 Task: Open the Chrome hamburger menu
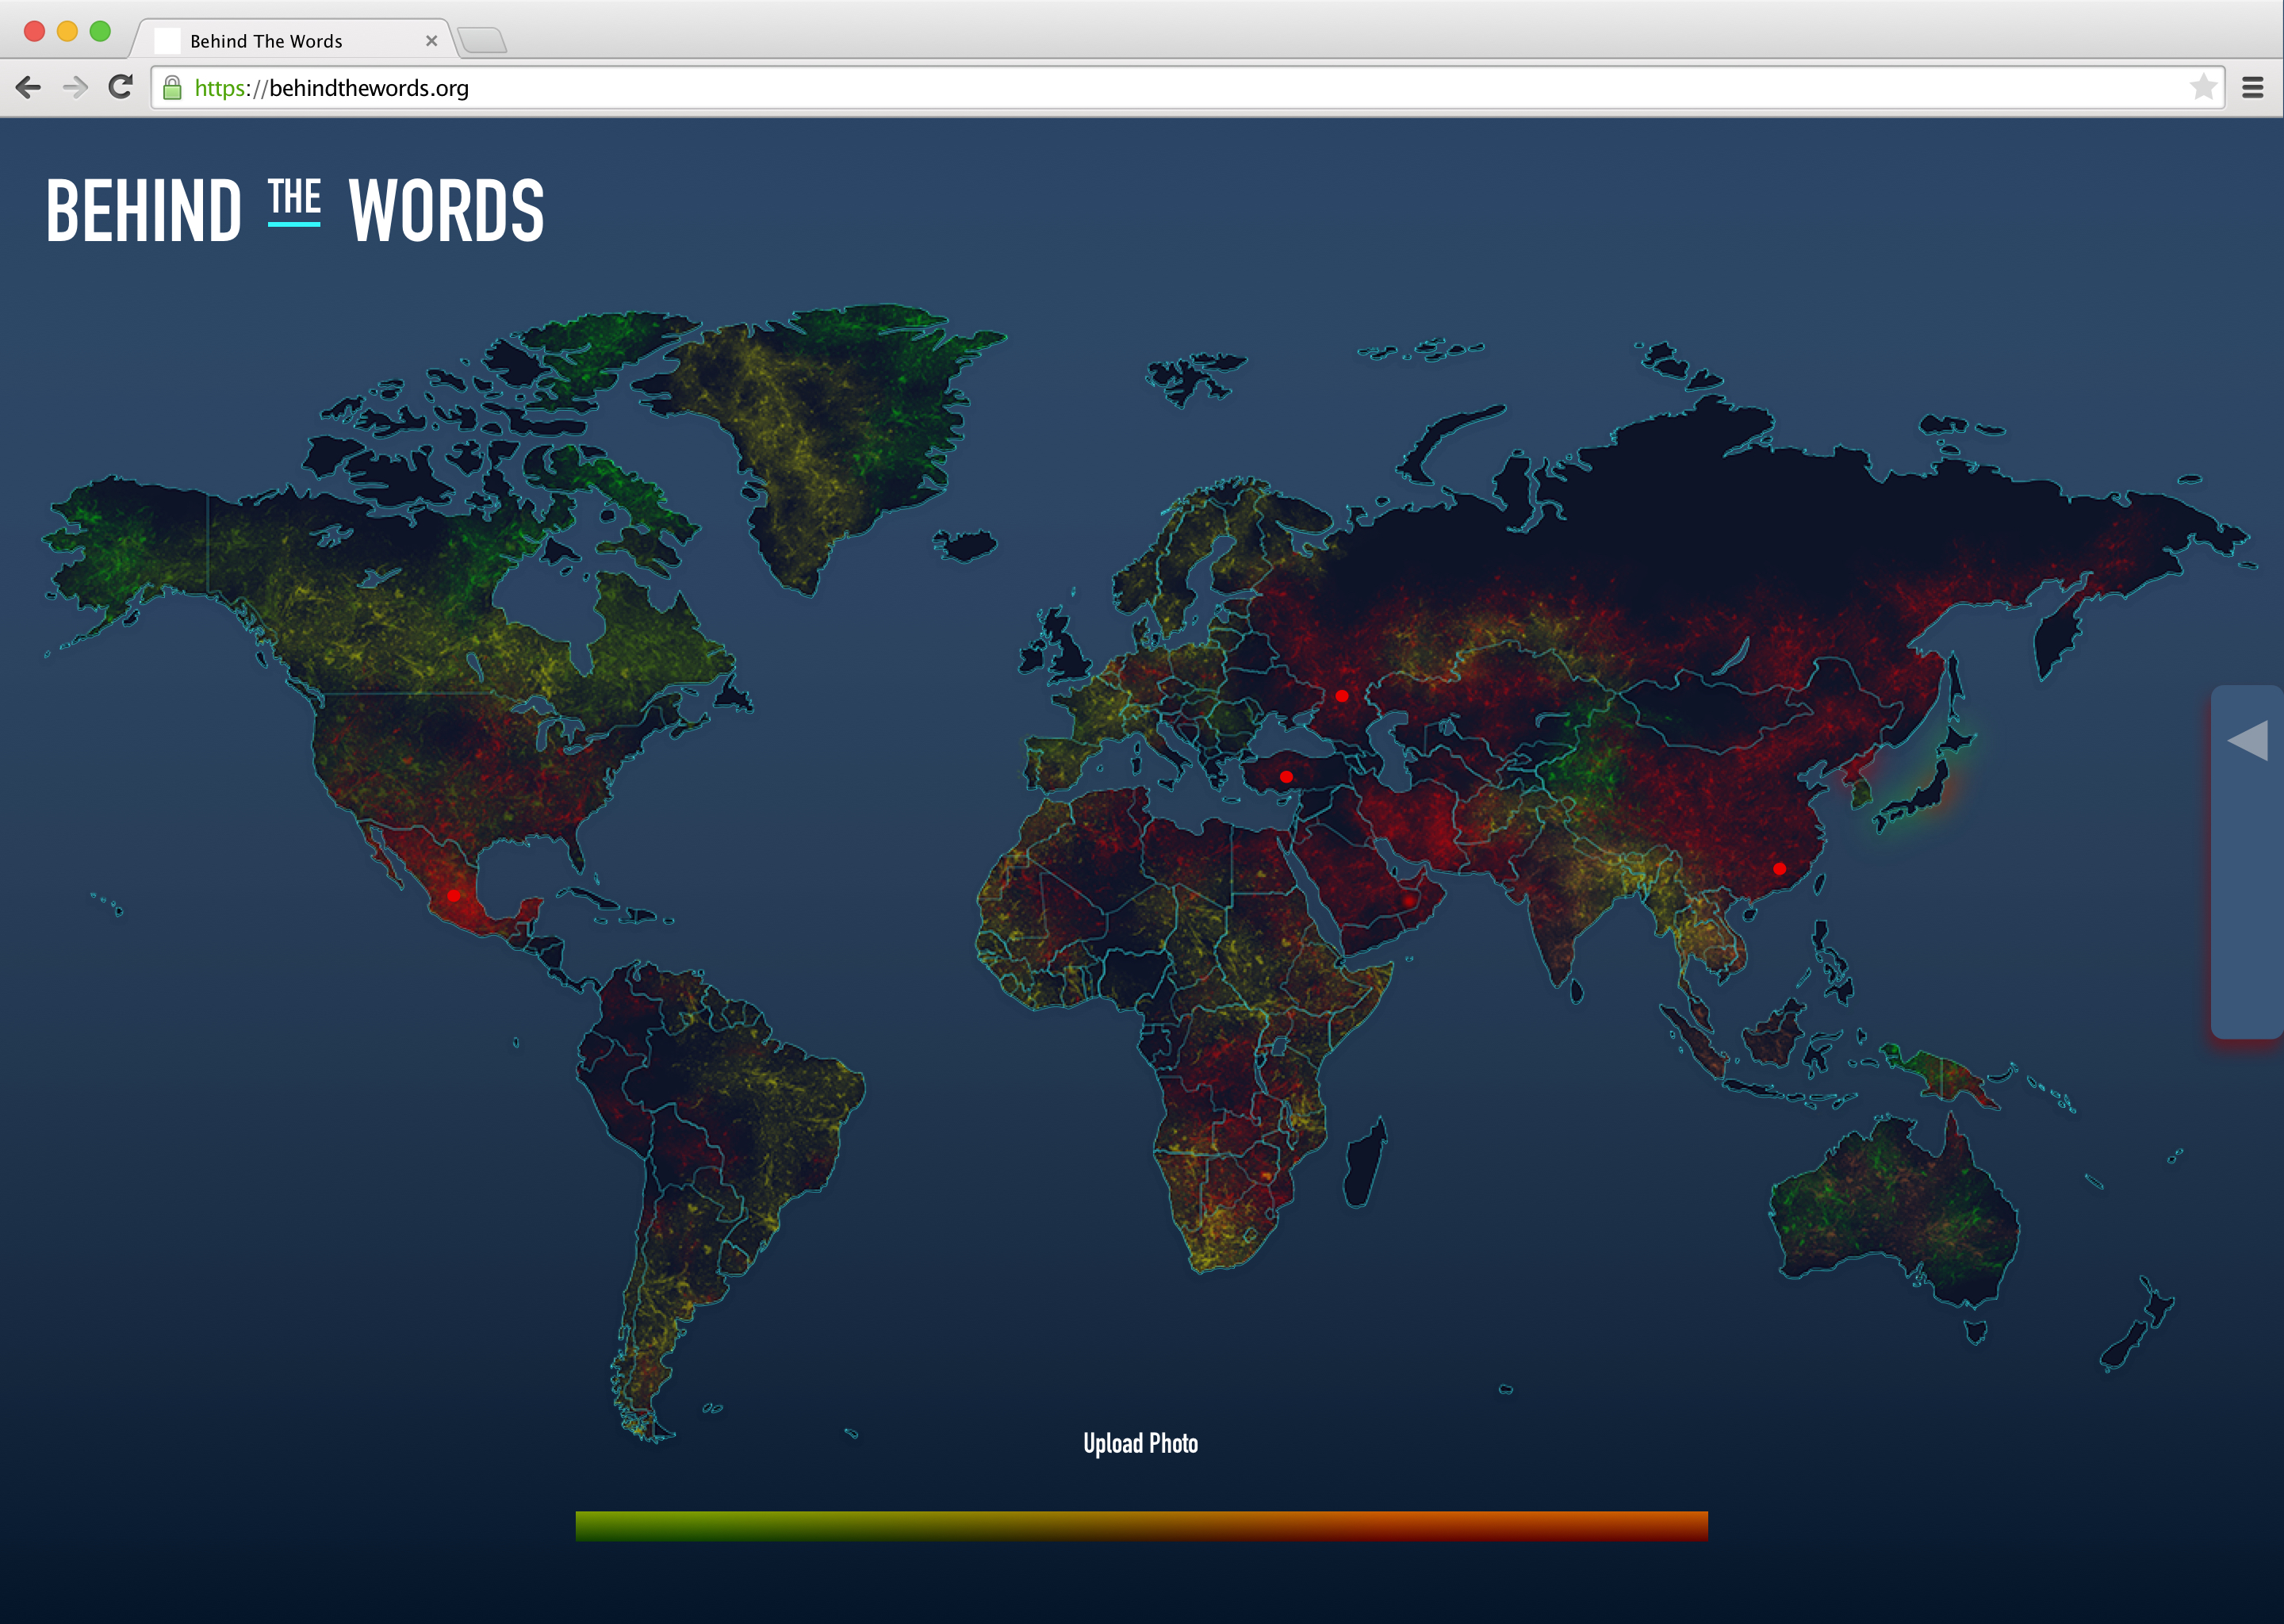pyautogui.click(x=2253, y=88)
